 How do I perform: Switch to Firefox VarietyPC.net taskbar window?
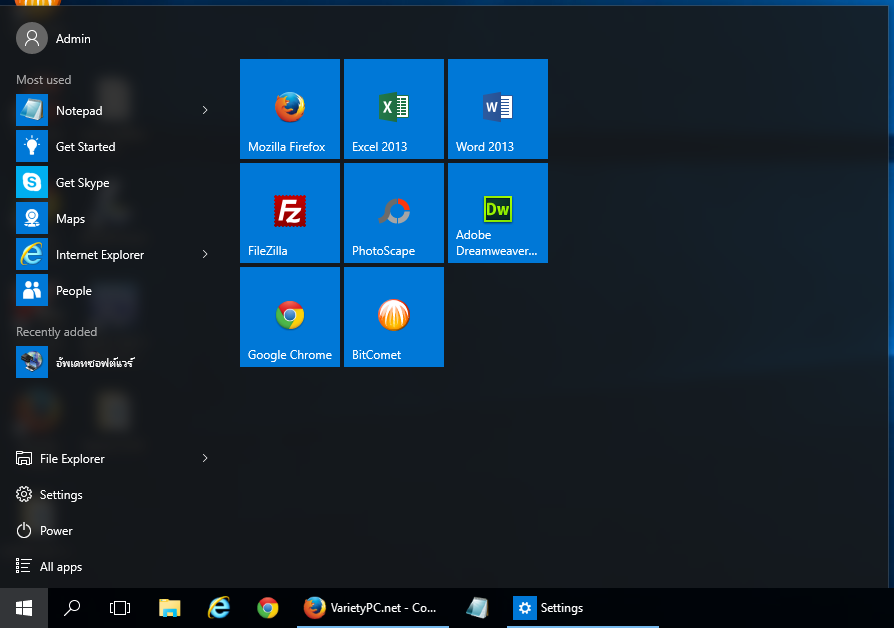373,608
